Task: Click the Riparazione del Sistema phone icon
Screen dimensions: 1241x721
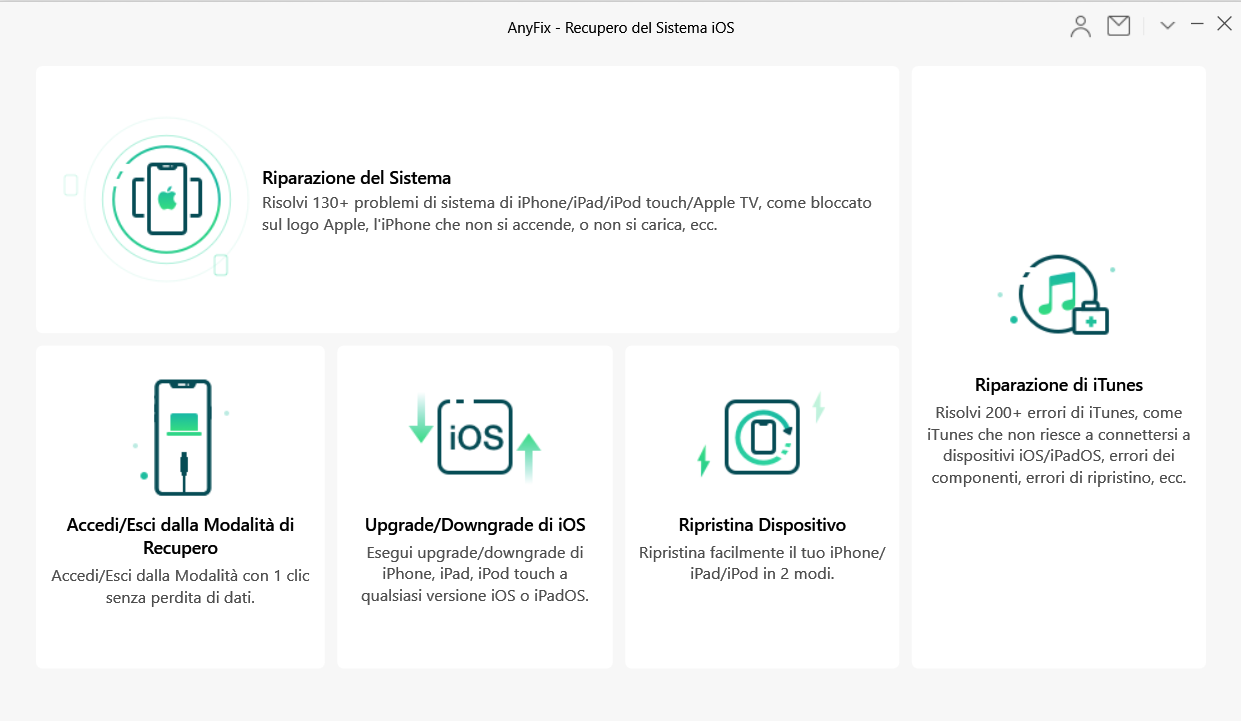Action: 166,198
